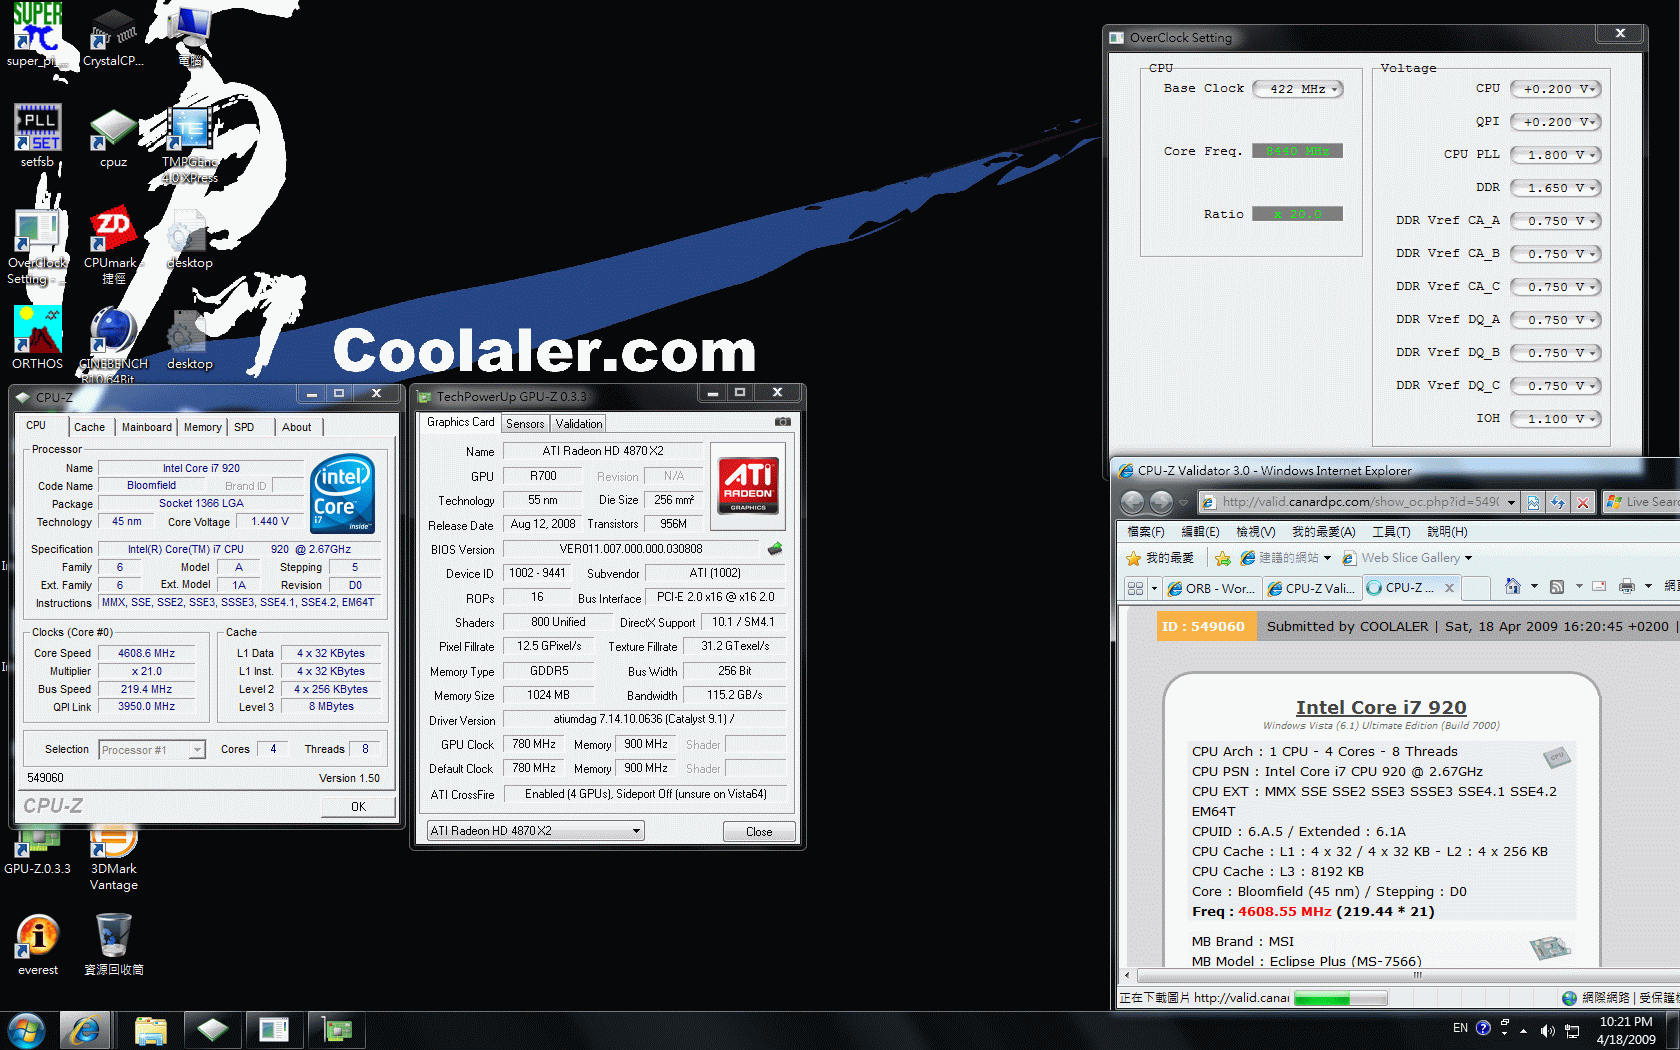Viewport: 1680px width, 1050px height.
Task: Click the IE forward navigation button
Action: [x=1161, y=502]
